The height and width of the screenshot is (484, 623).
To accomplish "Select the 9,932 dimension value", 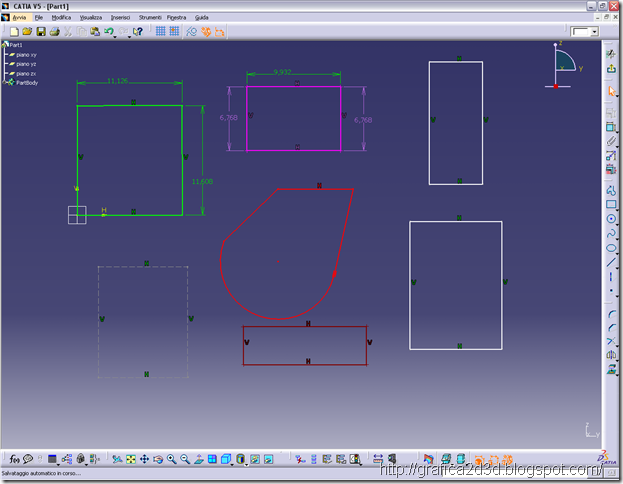I will click(x=282, y=72).
